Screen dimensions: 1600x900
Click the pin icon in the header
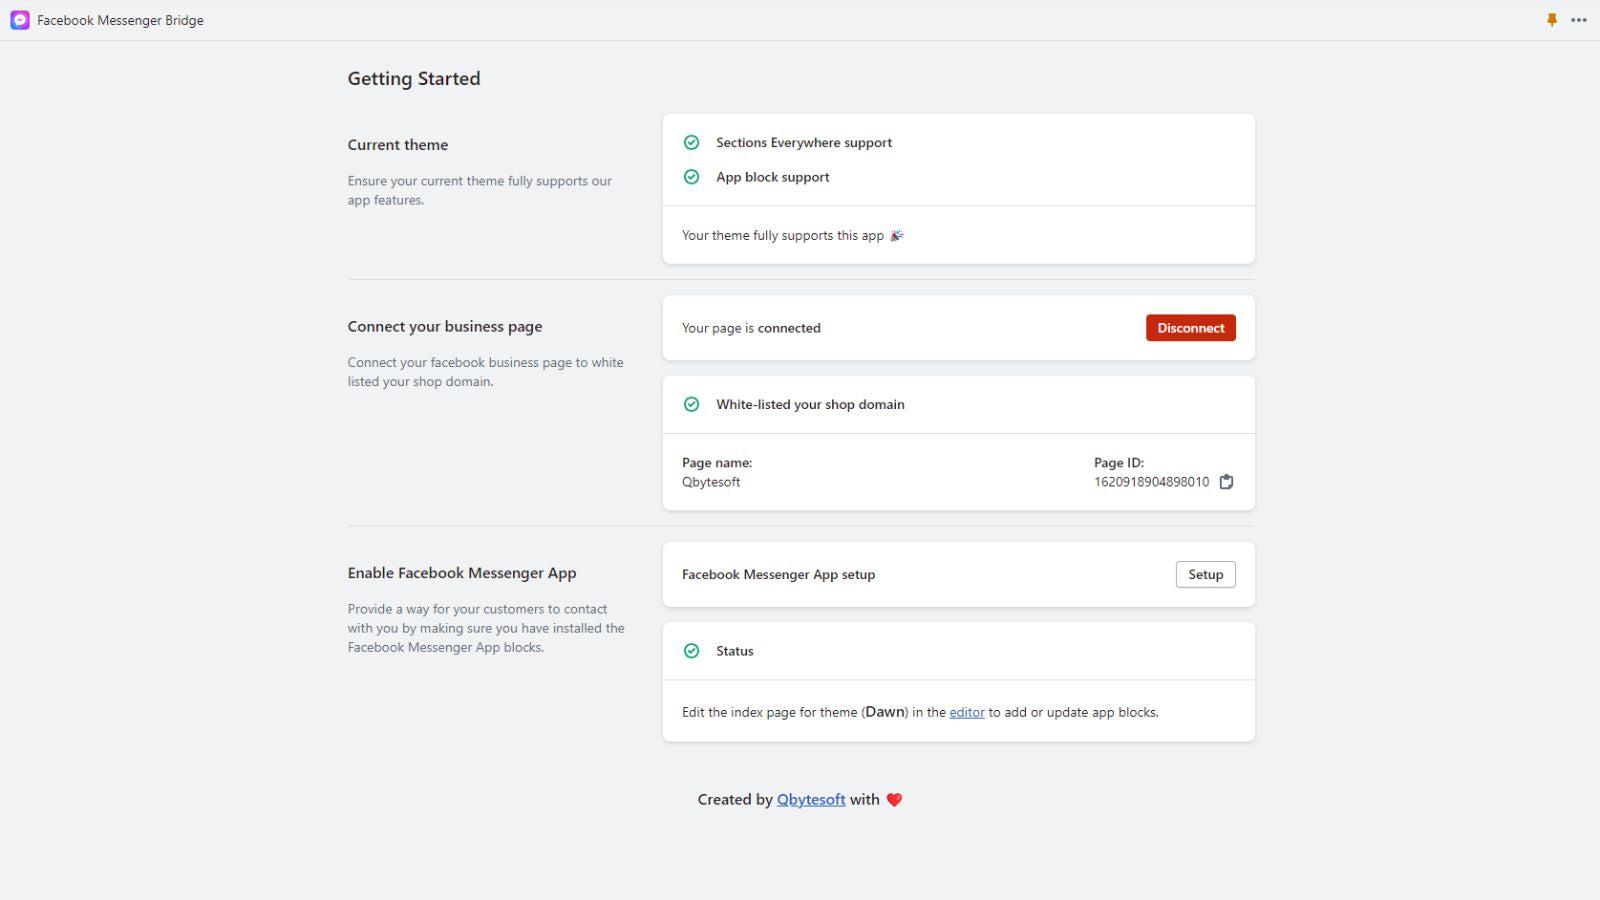click(x=1552, y=19)
